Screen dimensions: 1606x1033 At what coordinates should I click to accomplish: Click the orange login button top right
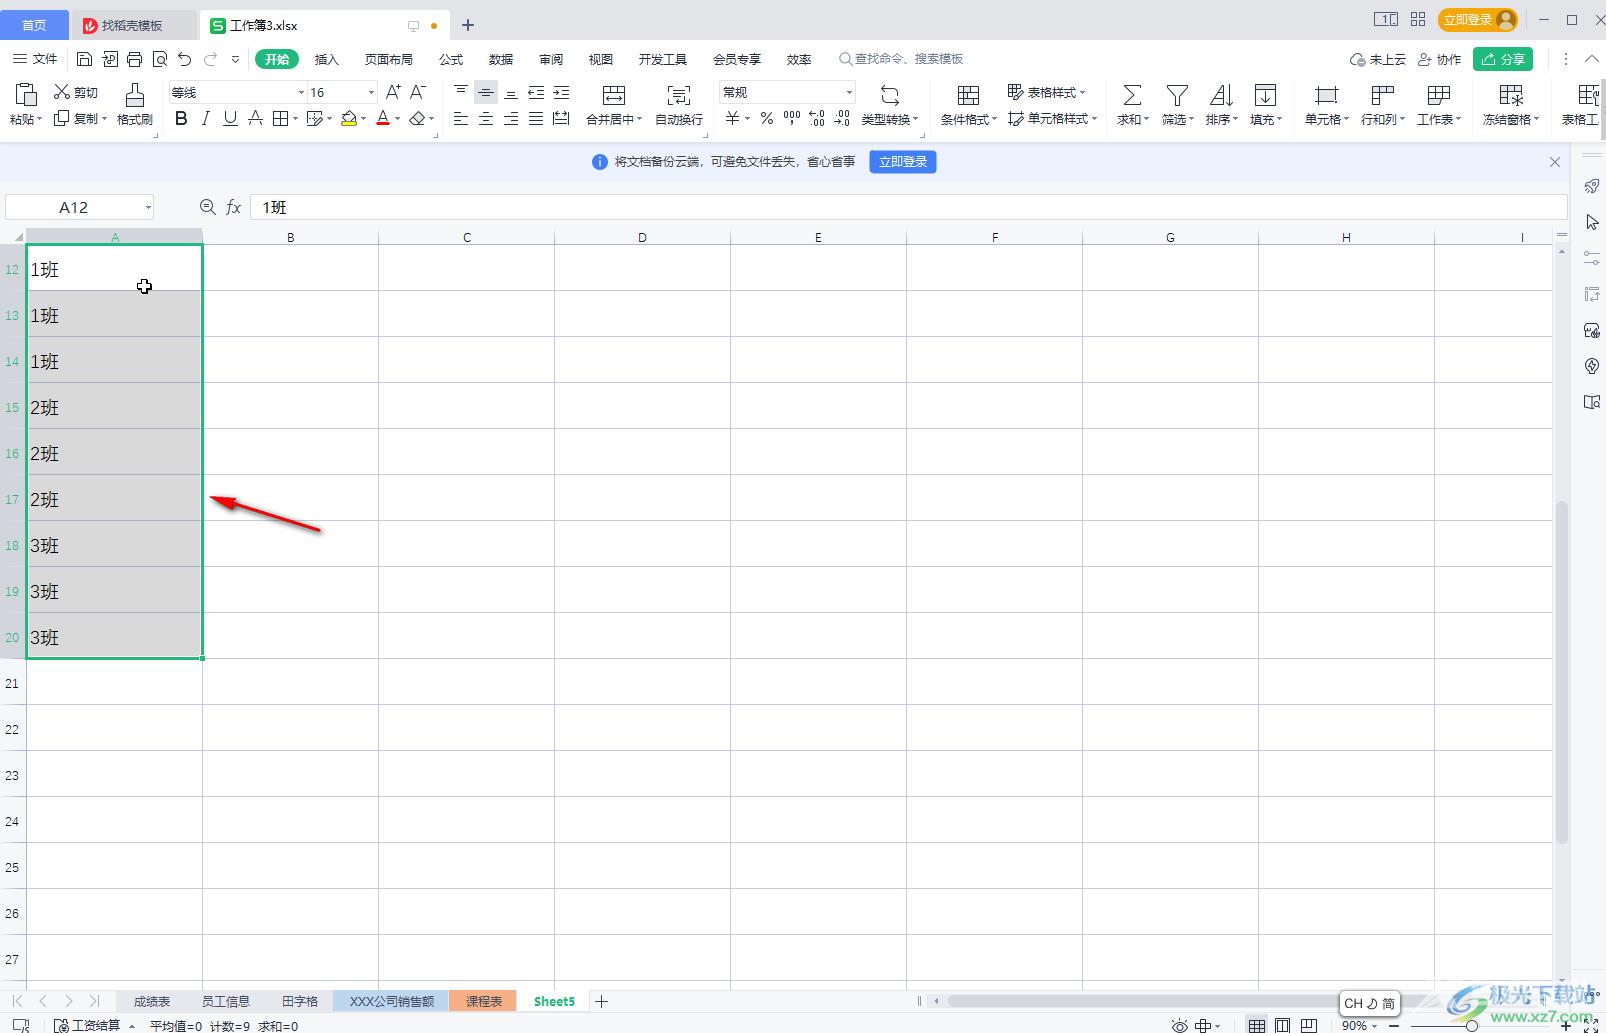(x=1478, y=20)
